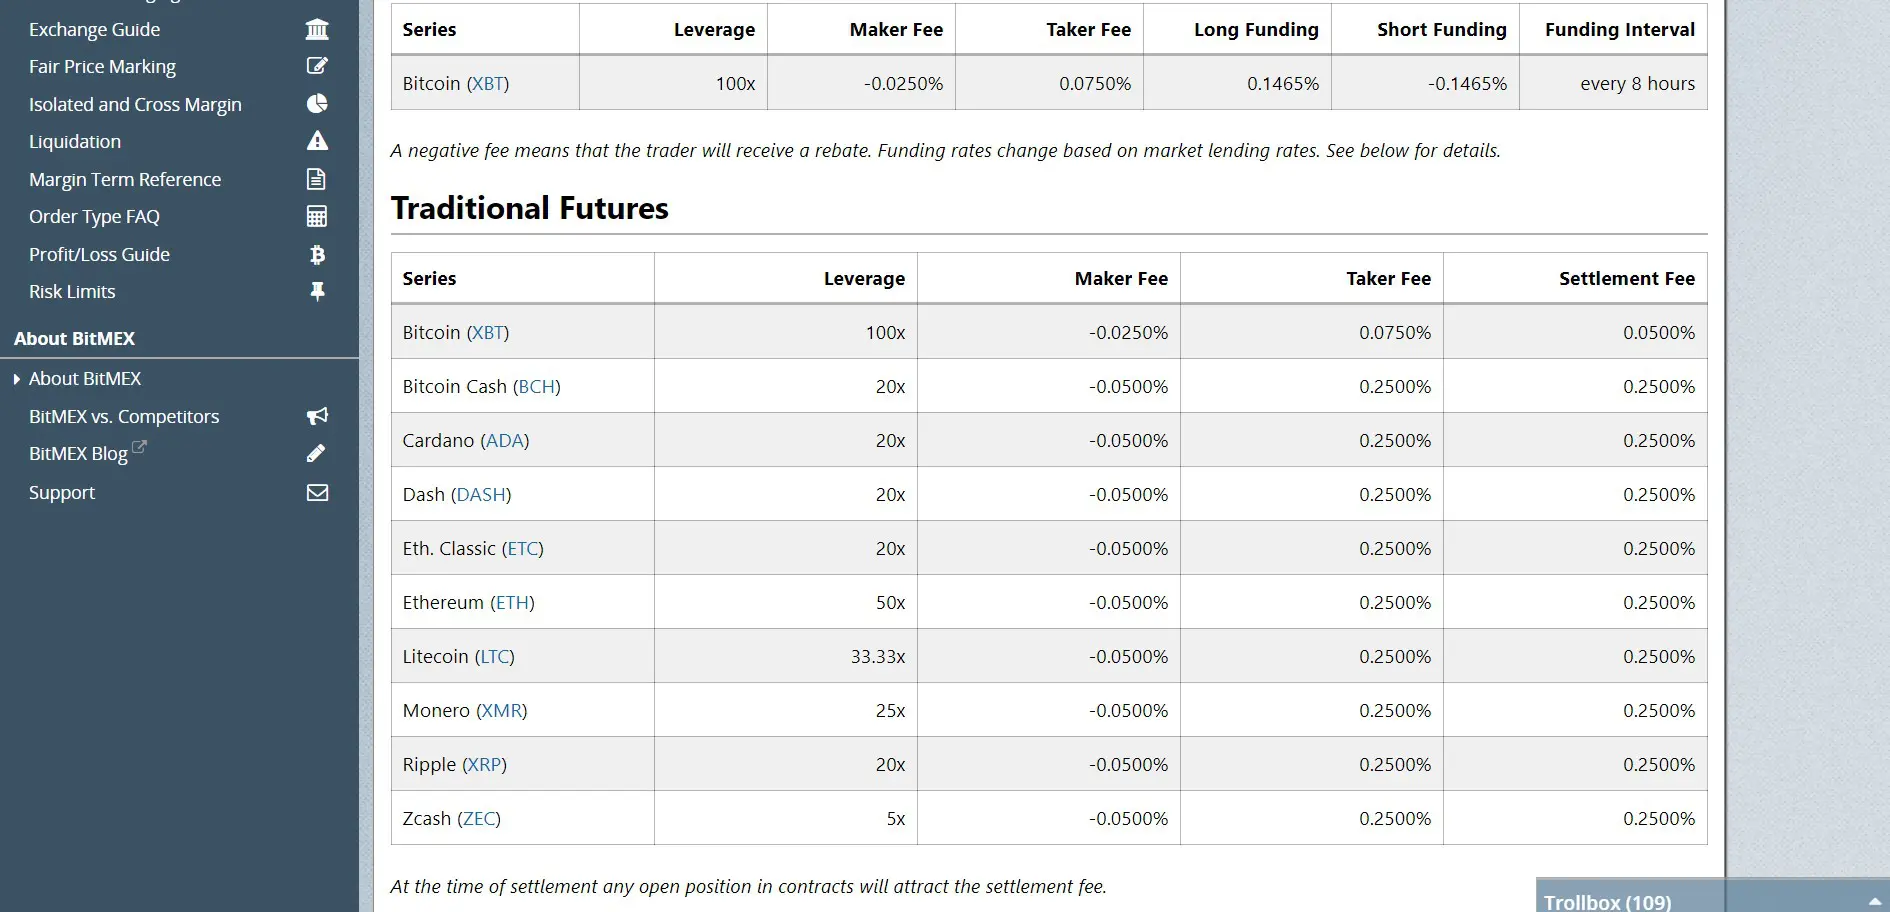Click the ZEC ticker link
The image size is (1890, 912).
(x=479, y=818)
